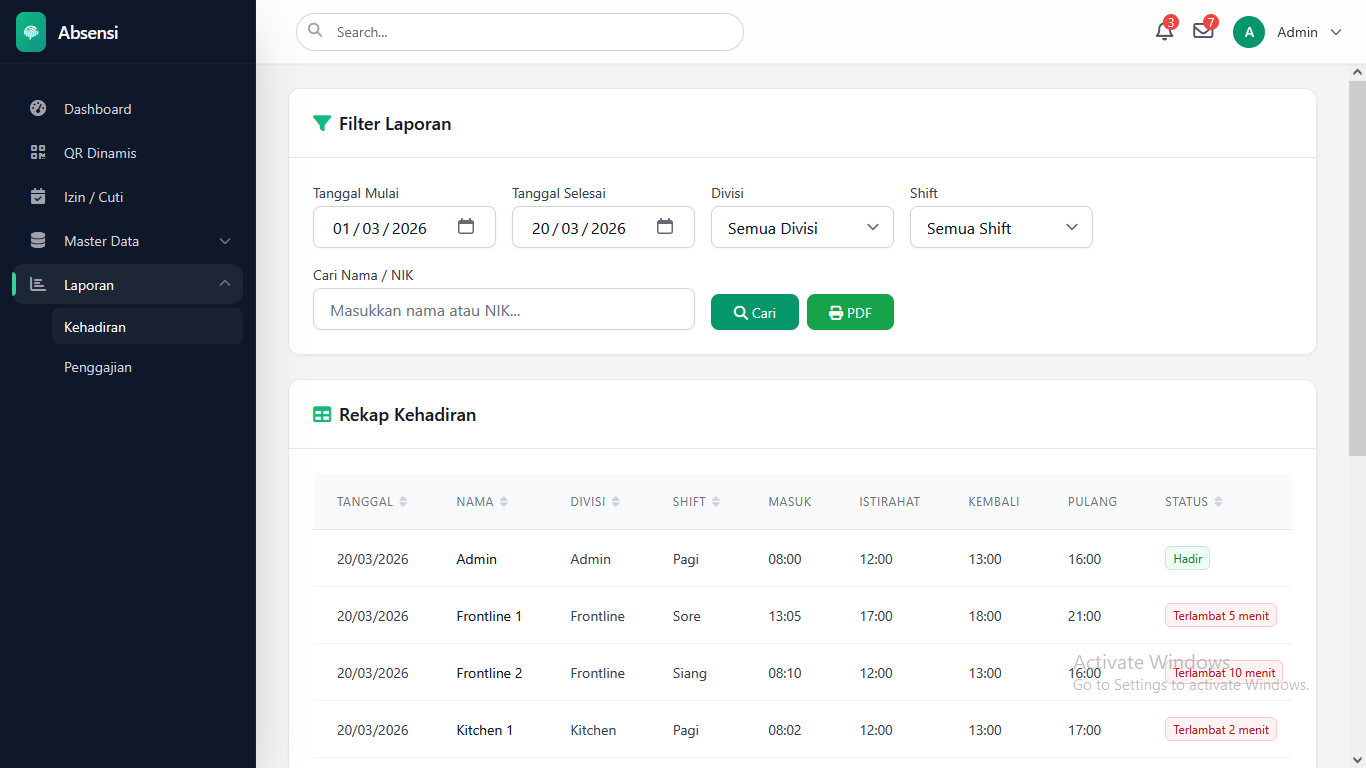Open the messages envelope icon
The width and height of the screenshot is (1366, 768).
[x=1203, y=32]
